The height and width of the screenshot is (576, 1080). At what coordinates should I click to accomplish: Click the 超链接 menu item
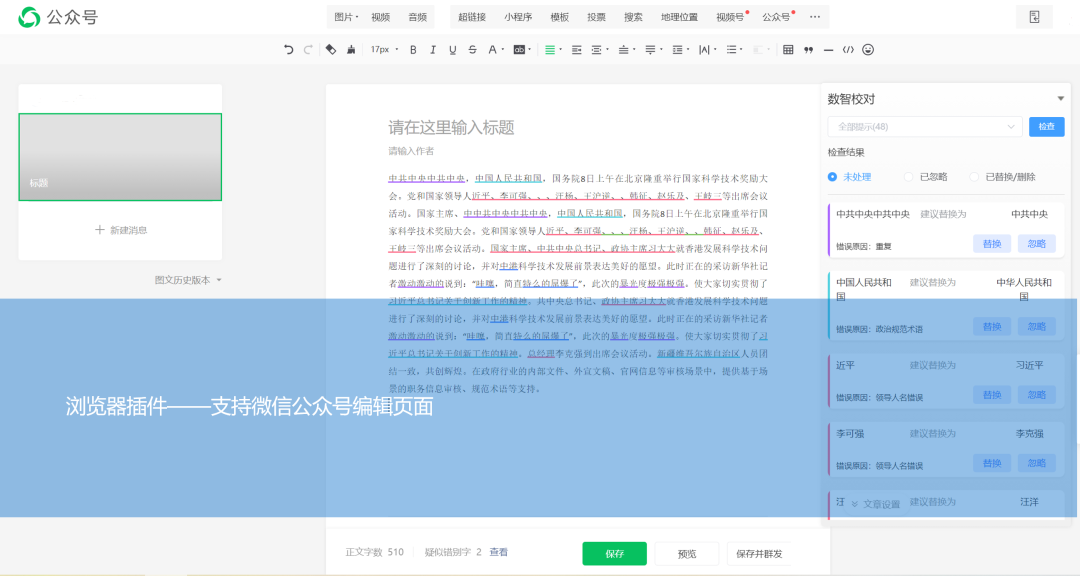tap(472, 17)
